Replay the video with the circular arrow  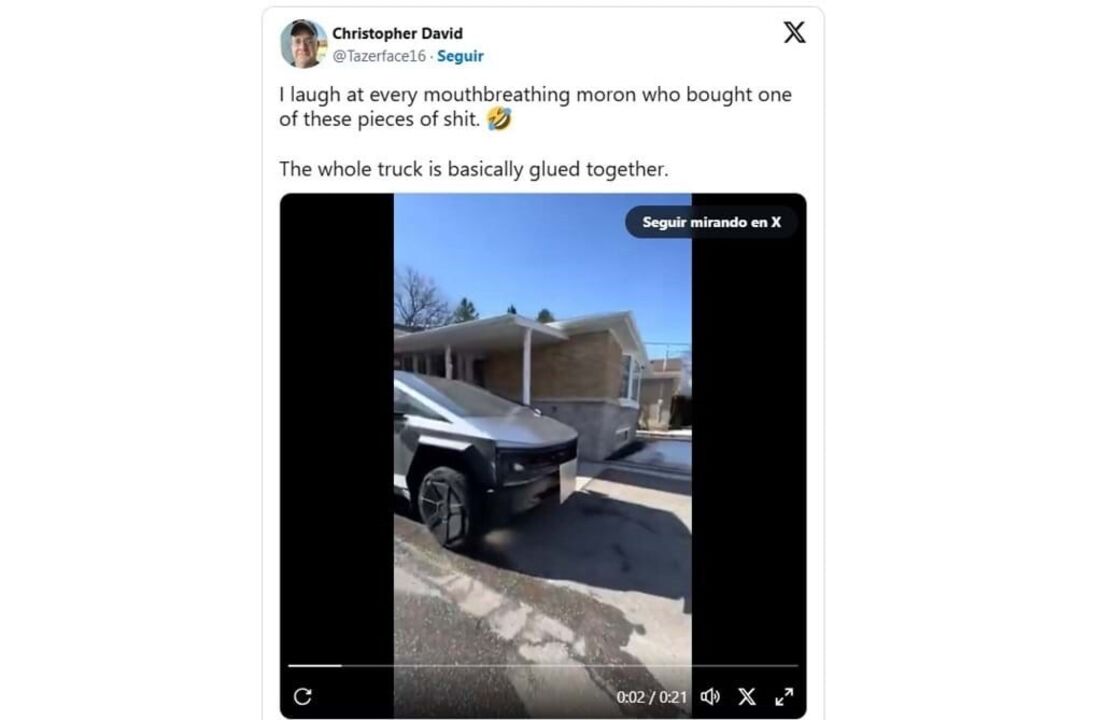[x=303, y=696]
